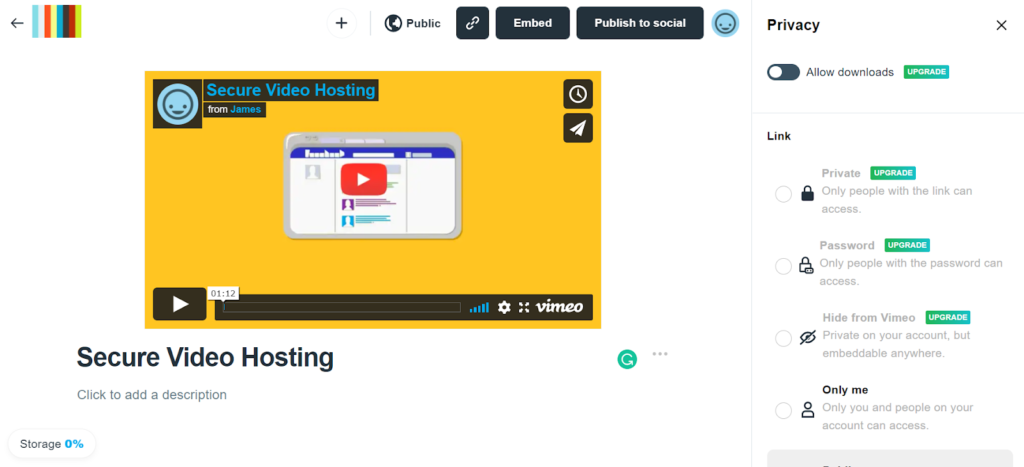Select the Private link radio button

coord(784,194)
